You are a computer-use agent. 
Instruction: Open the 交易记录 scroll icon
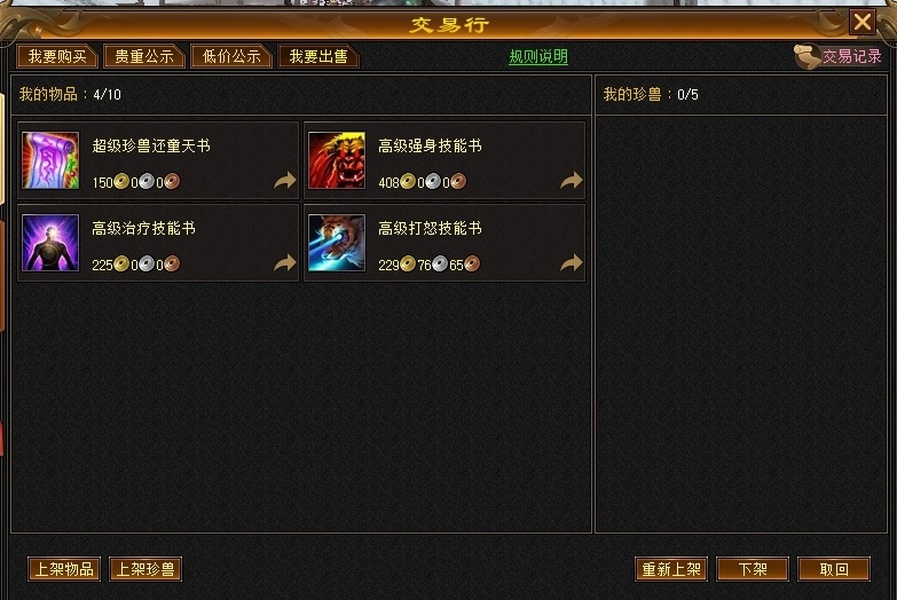807,57
